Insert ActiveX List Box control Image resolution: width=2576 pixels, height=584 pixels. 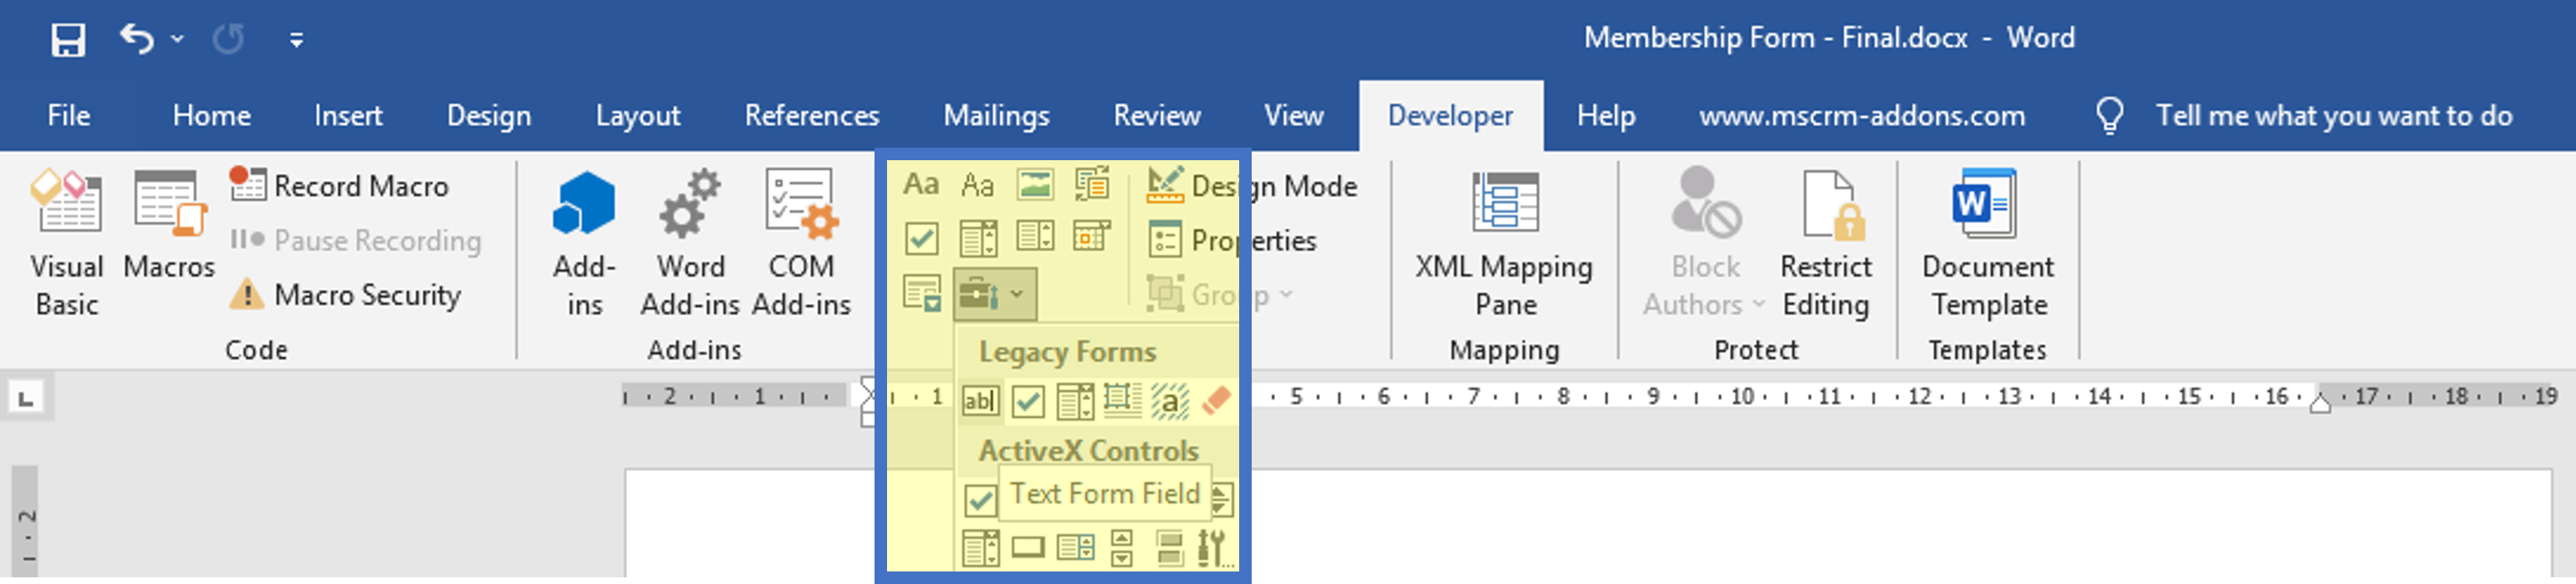(x=1075, y=548)
